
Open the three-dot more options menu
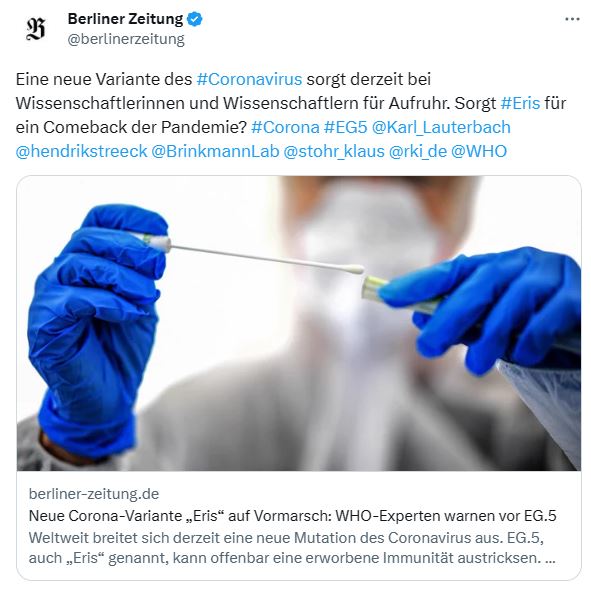click(572, 19)
